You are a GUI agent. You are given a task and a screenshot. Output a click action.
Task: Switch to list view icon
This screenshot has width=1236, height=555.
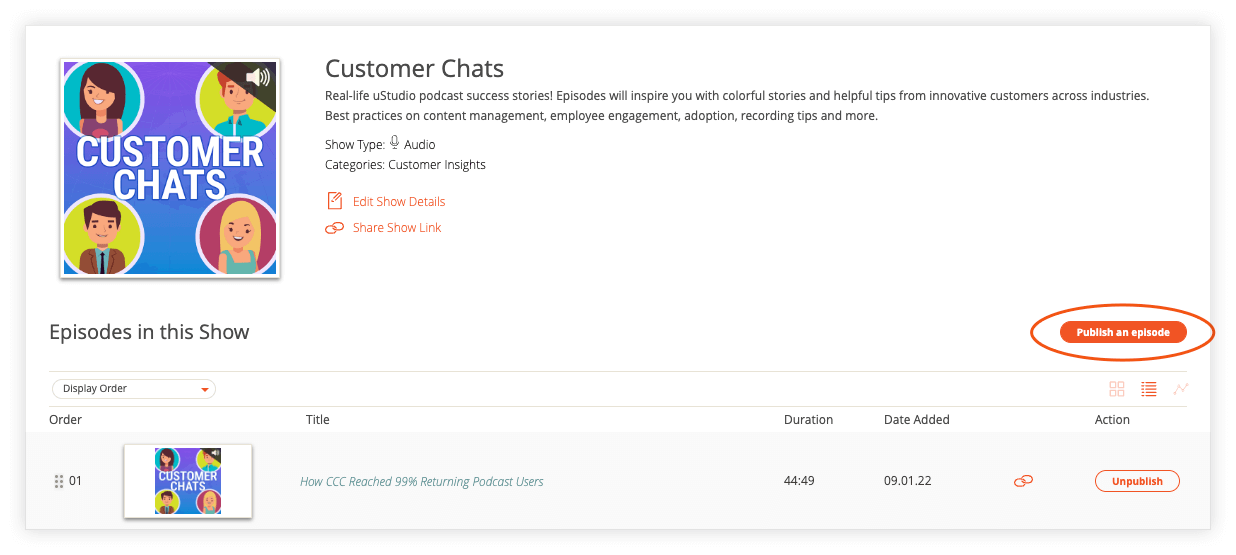coord(1149,389)
